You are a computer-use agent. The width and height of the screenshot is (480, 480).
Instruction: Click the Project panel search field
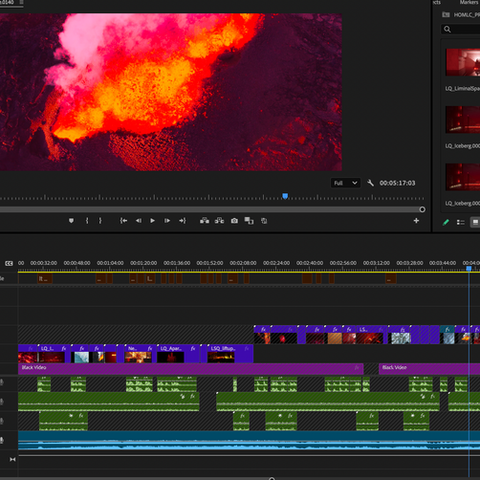(461, 29)
